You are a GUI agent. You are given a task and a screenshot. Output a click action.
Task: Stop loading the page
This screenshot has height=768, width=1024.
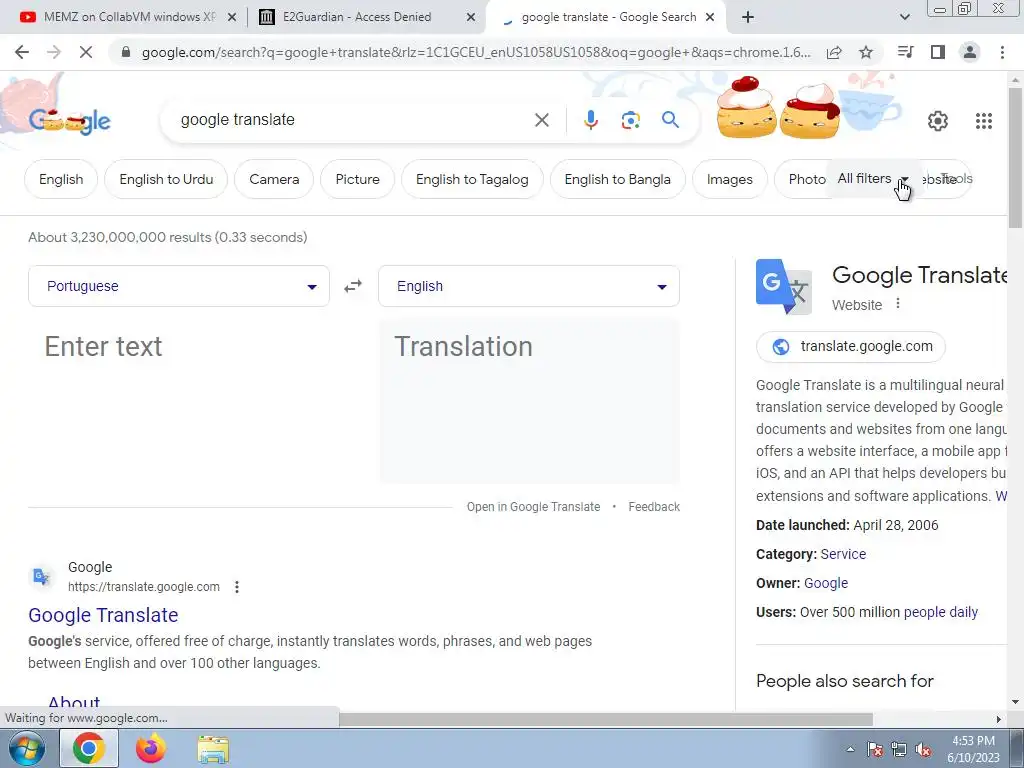point(86,52)
